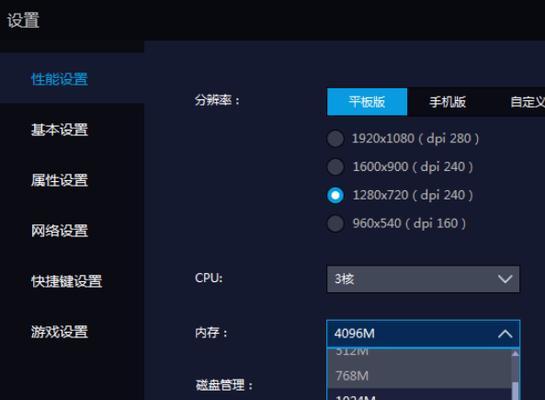This screenshot has height=400, width=545.
Task: Choose 512M in the memory list
Action: coord(420,352)
